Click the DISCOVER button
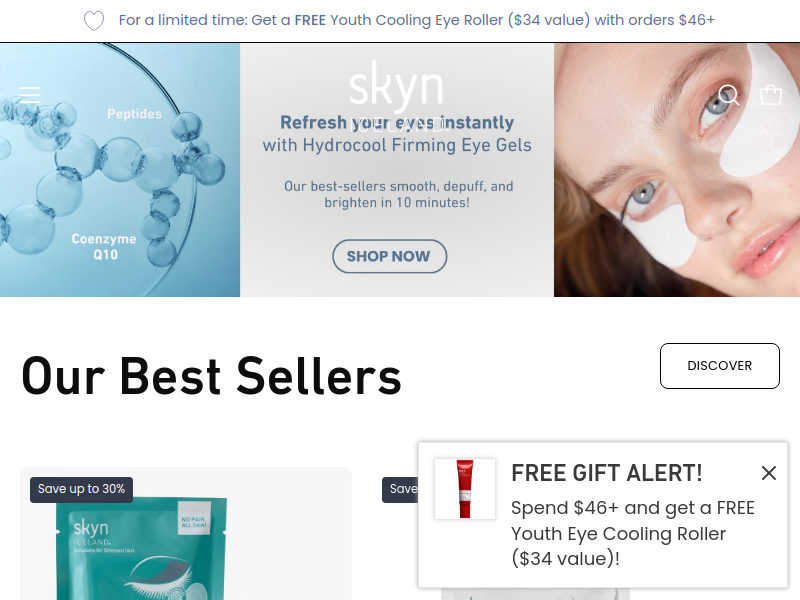 719,366
